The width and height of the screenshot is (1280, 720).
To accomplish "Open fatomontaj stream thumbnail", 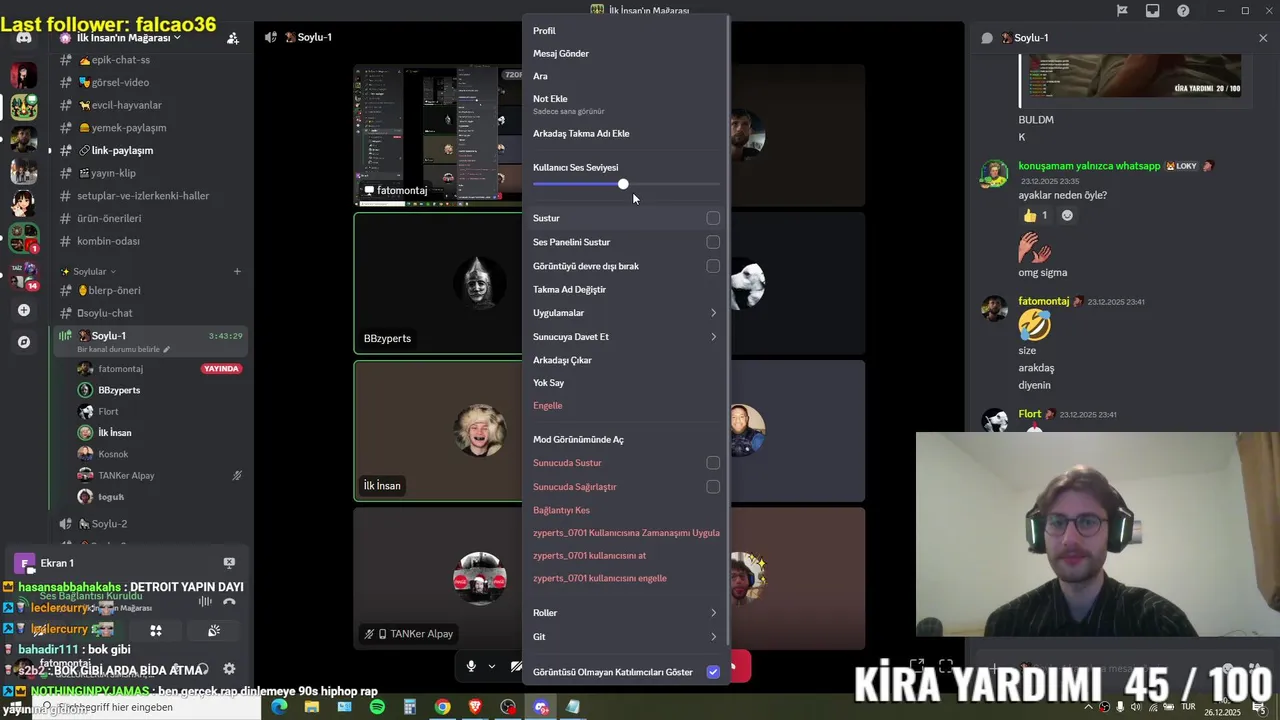I will pyautogui.click(x=438, y=135).
